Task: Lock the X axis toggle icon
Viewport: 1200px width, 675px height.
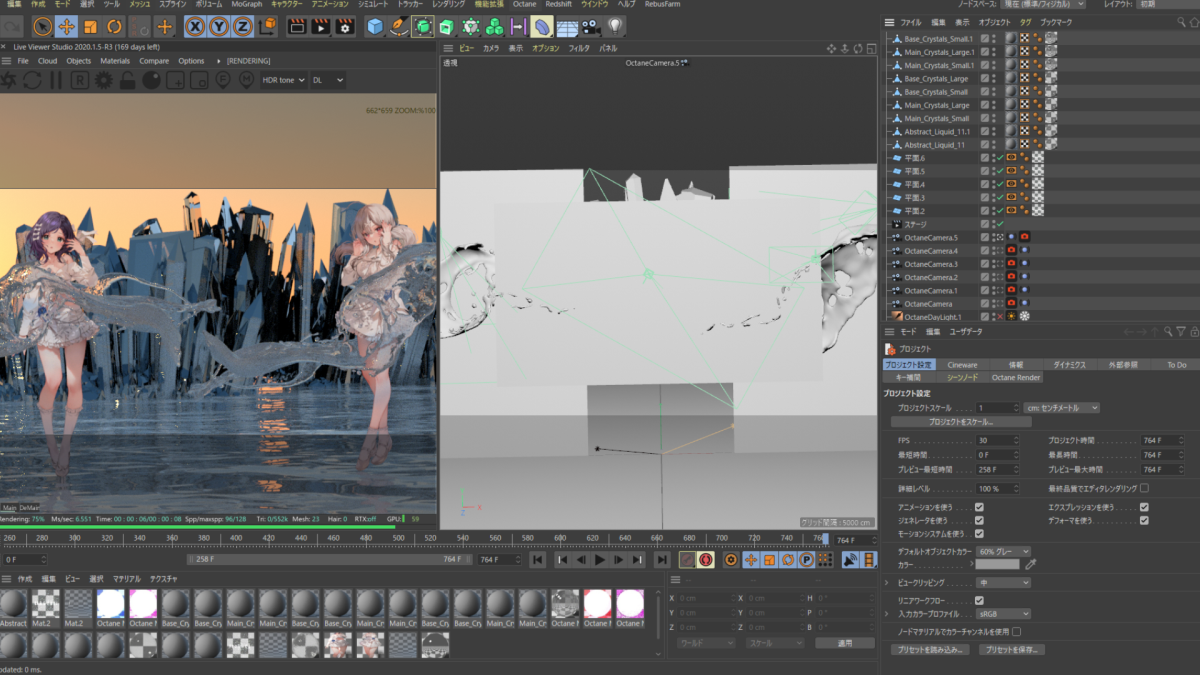Action: pos(194,27)
